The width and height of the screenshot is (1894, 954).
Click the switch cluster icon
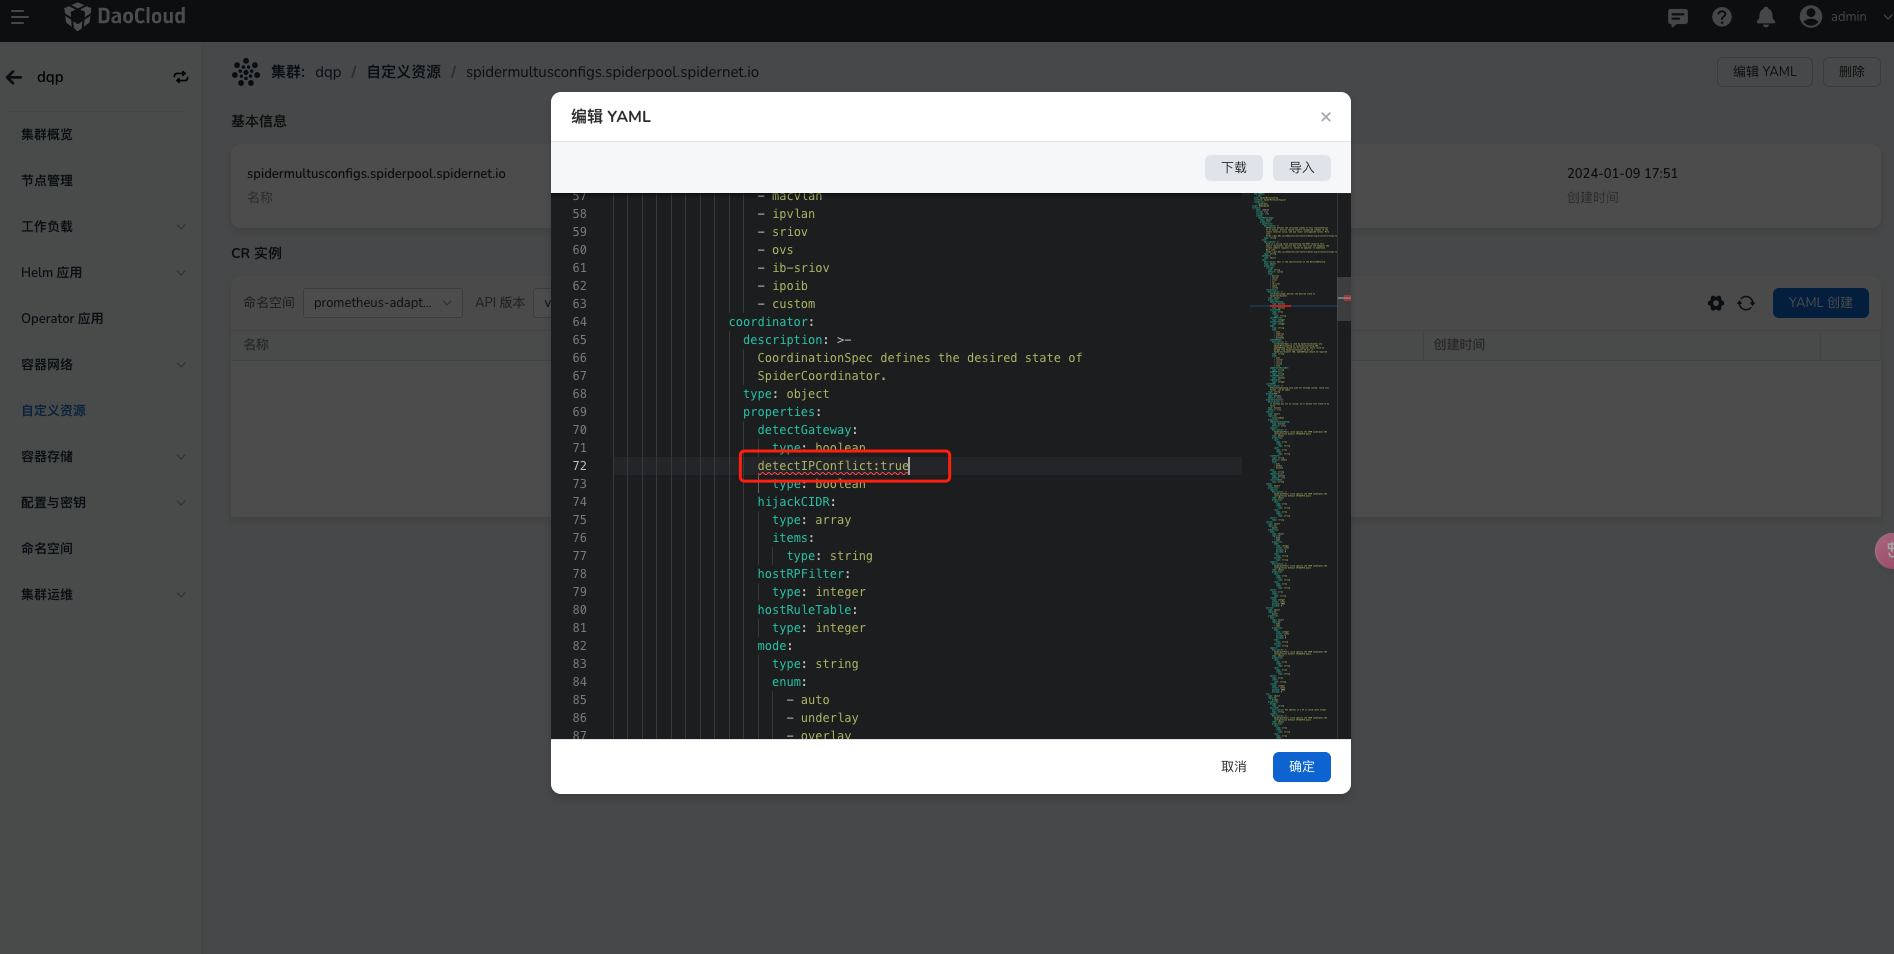(181, 77)
